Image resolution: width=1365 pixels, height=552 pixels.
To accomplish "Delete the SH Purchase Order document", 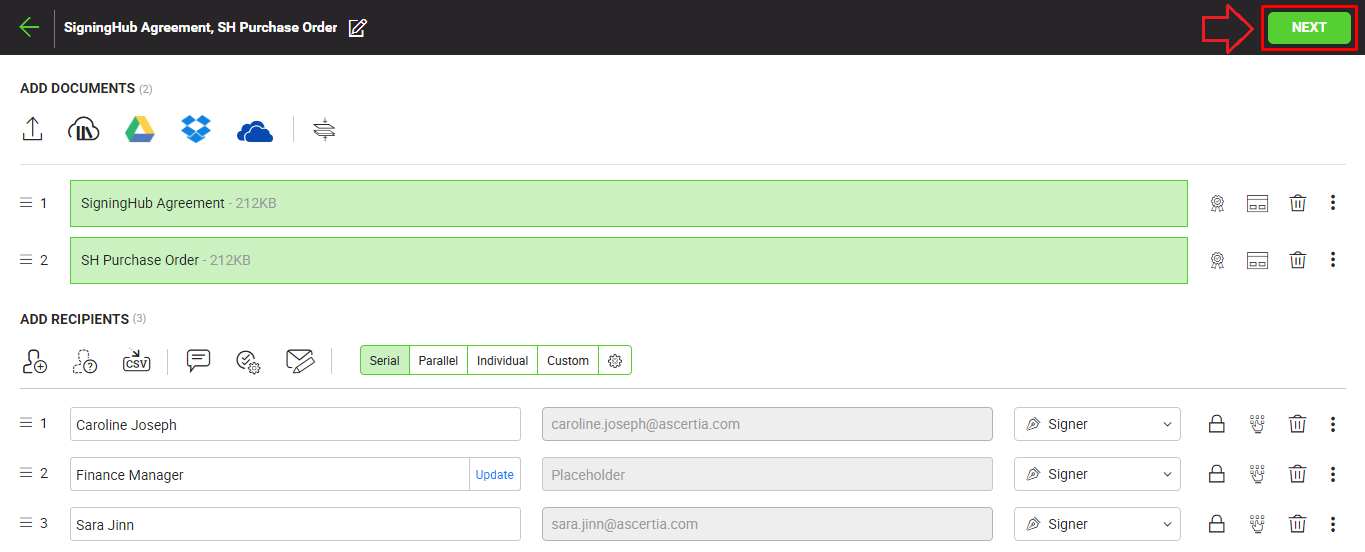I will point(1297,260).
